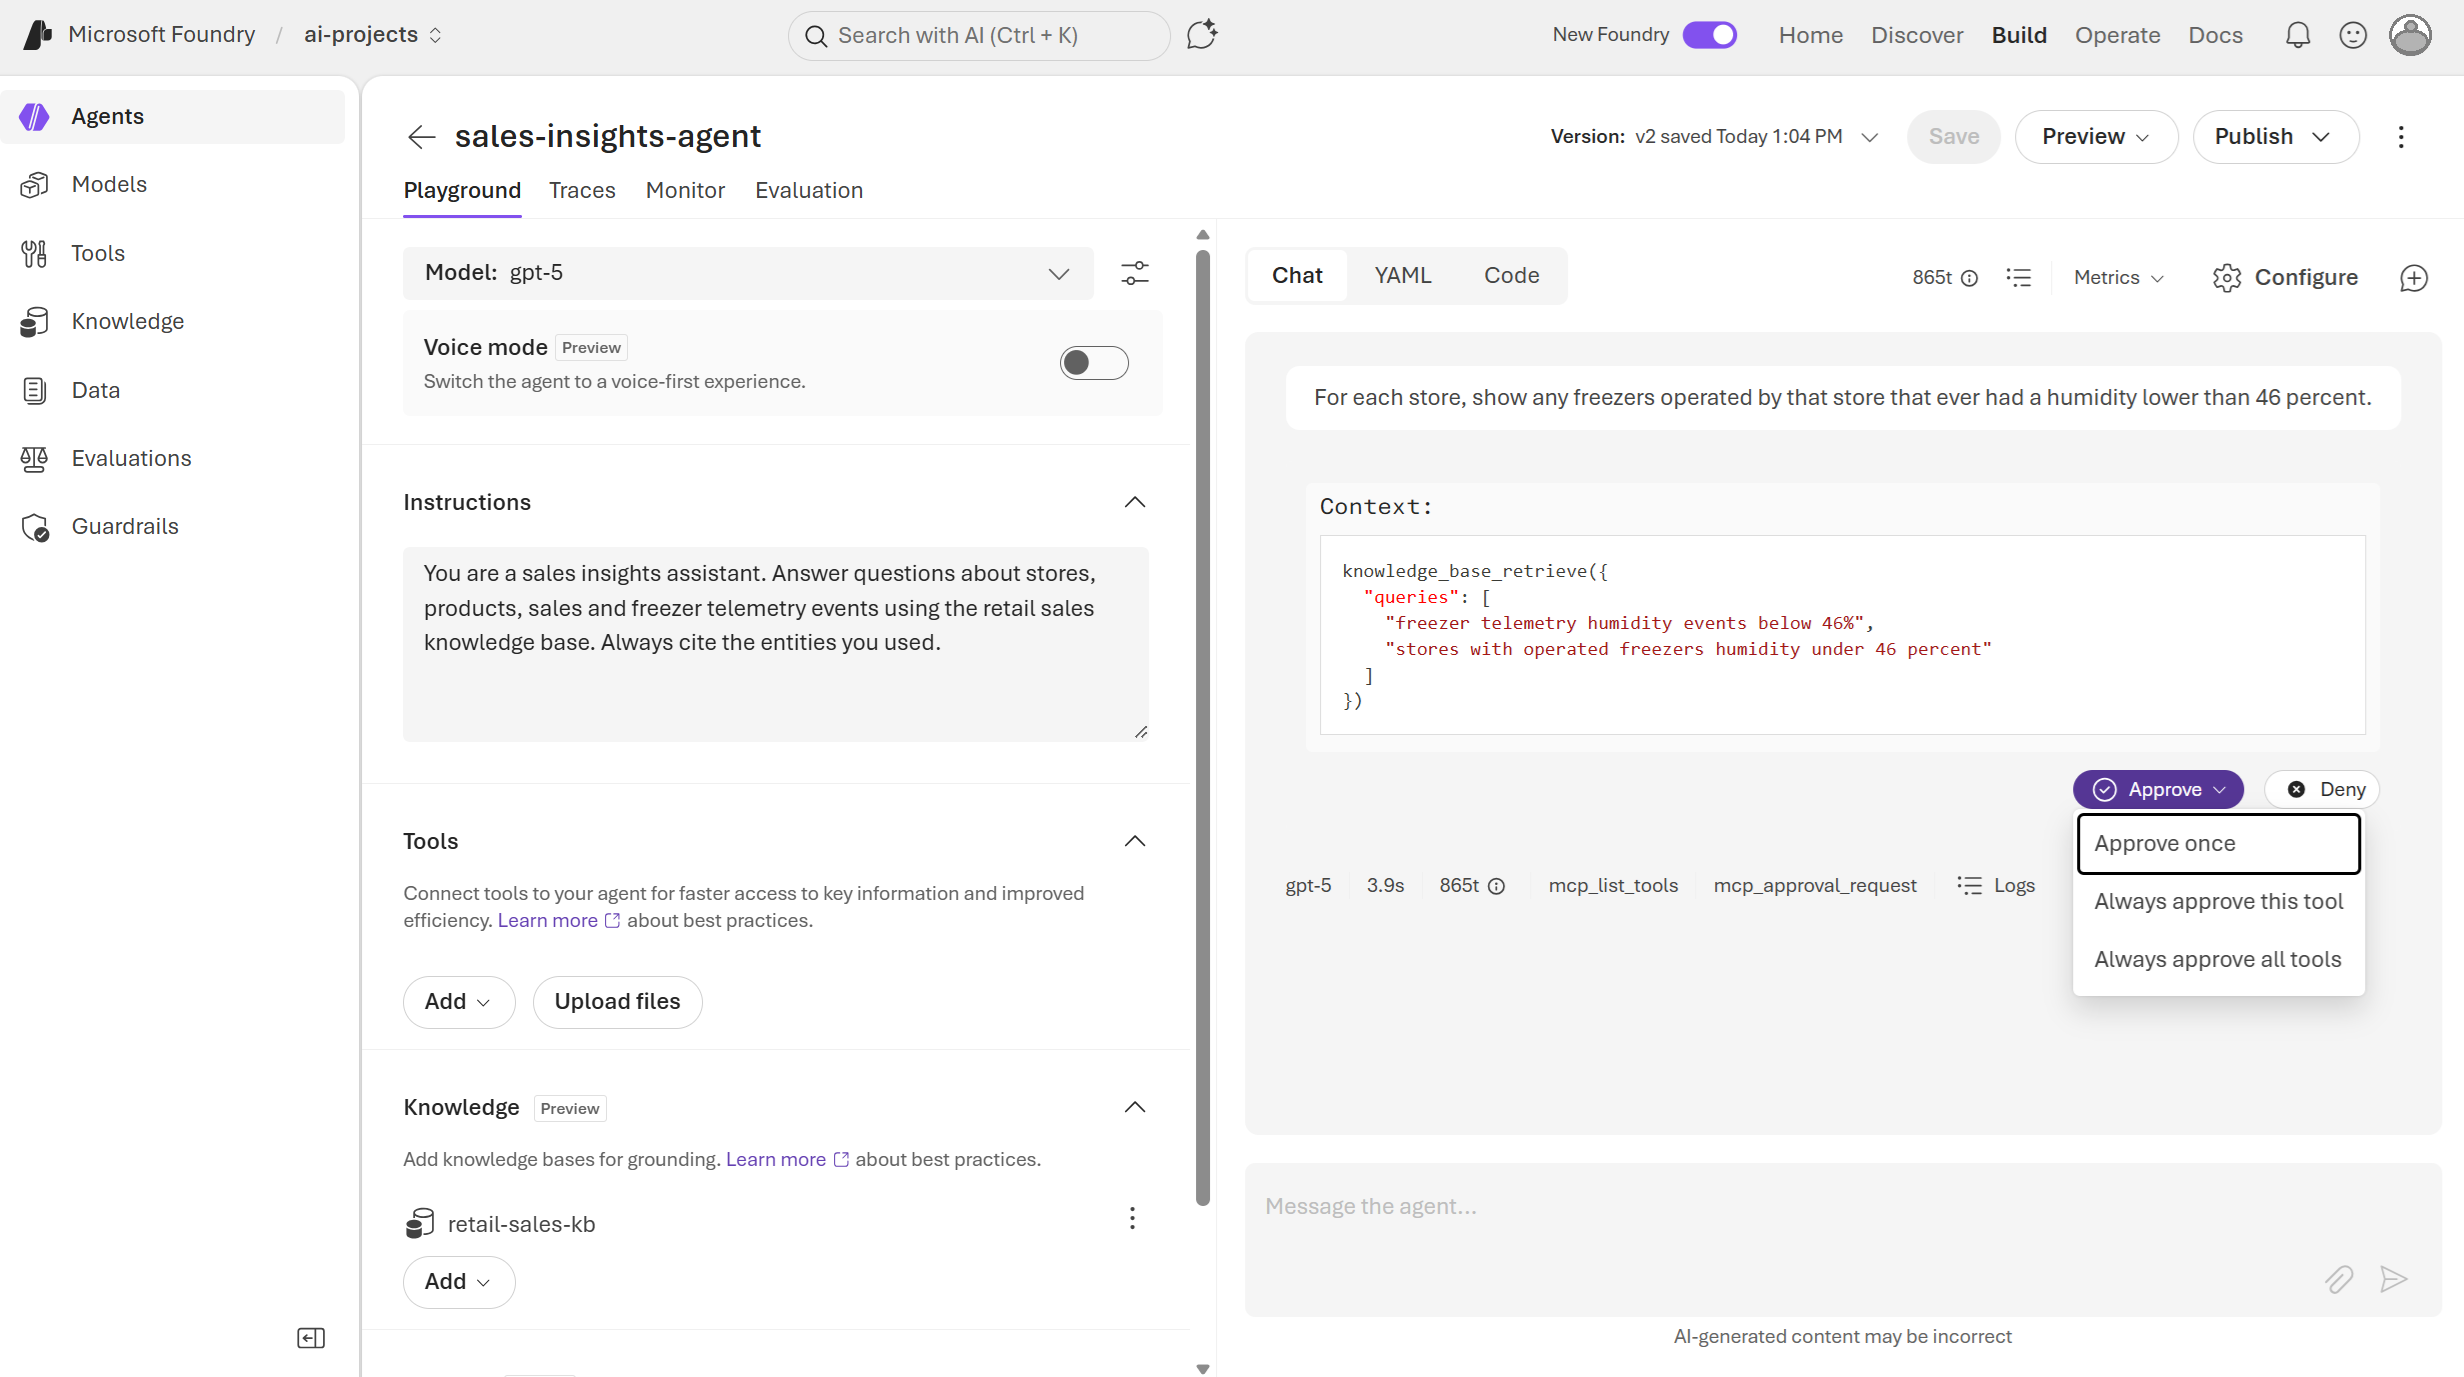Click the attach file paperclip icon
This screenshot has height=1377, width=2464.
pyautogui.click(x=2339, y=1279)
